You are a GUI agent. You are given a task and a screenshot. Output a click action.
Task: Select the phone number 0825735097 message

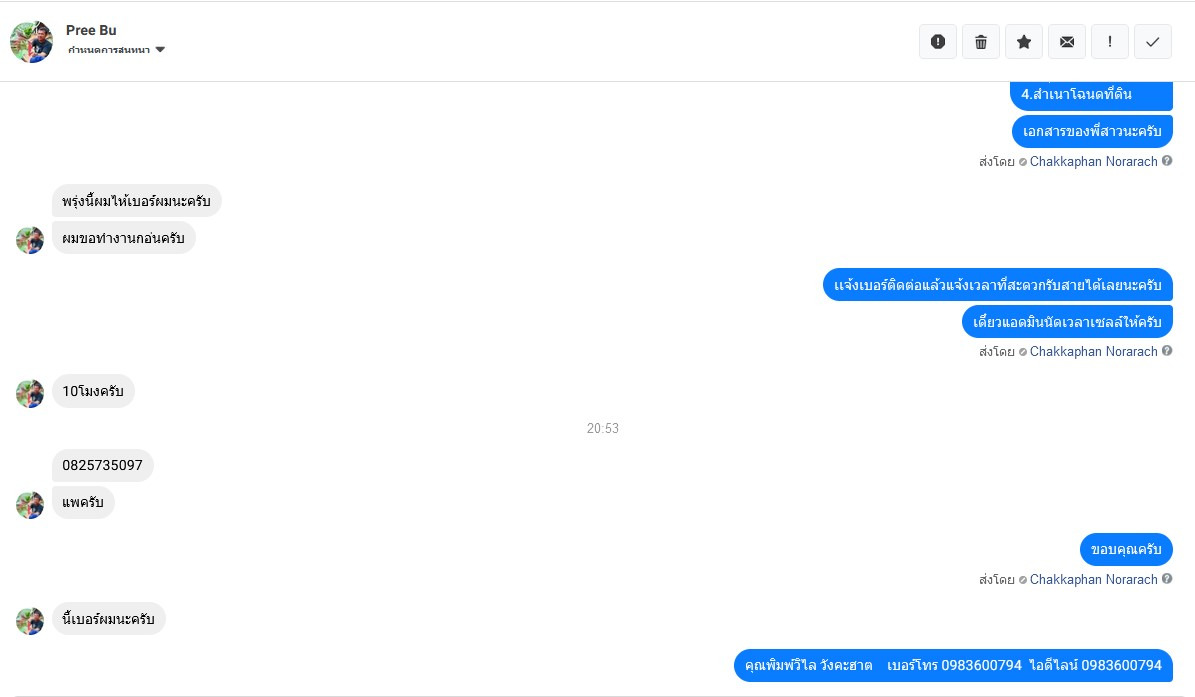click(103, 465)
